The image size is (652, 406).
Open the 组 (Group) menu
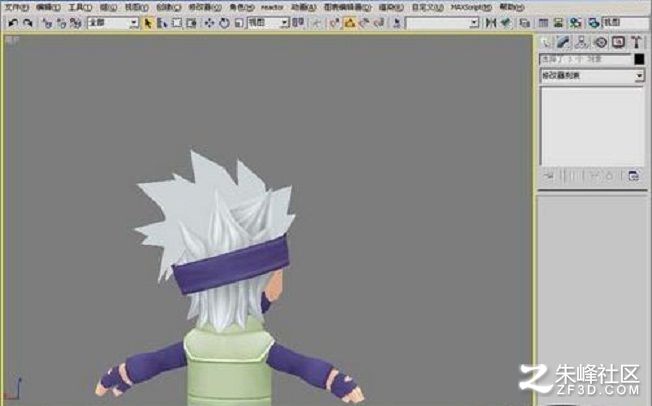tap(108, 7)
